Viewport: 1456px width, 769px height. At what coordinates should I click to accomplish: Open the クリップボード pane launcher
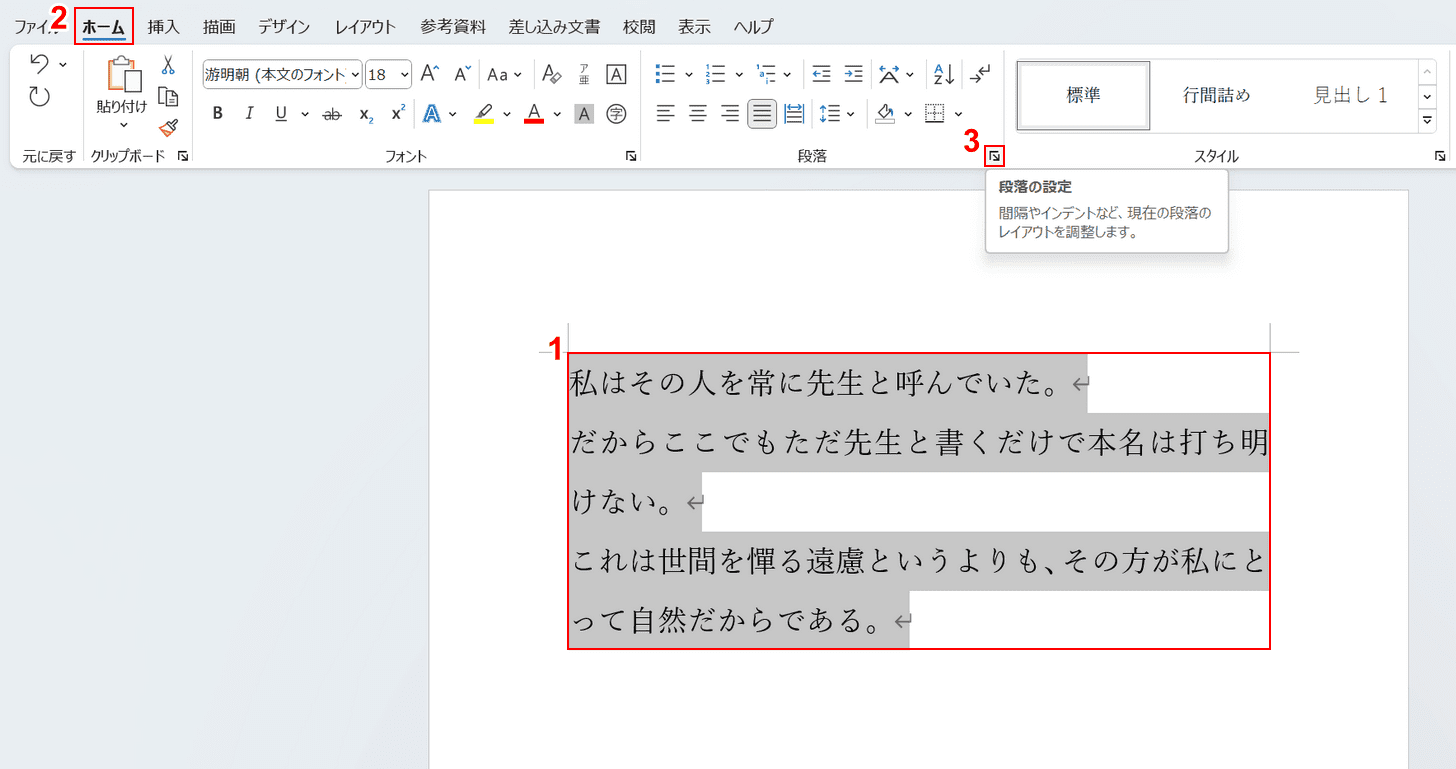pyautogui.click(x=183, y=156)
